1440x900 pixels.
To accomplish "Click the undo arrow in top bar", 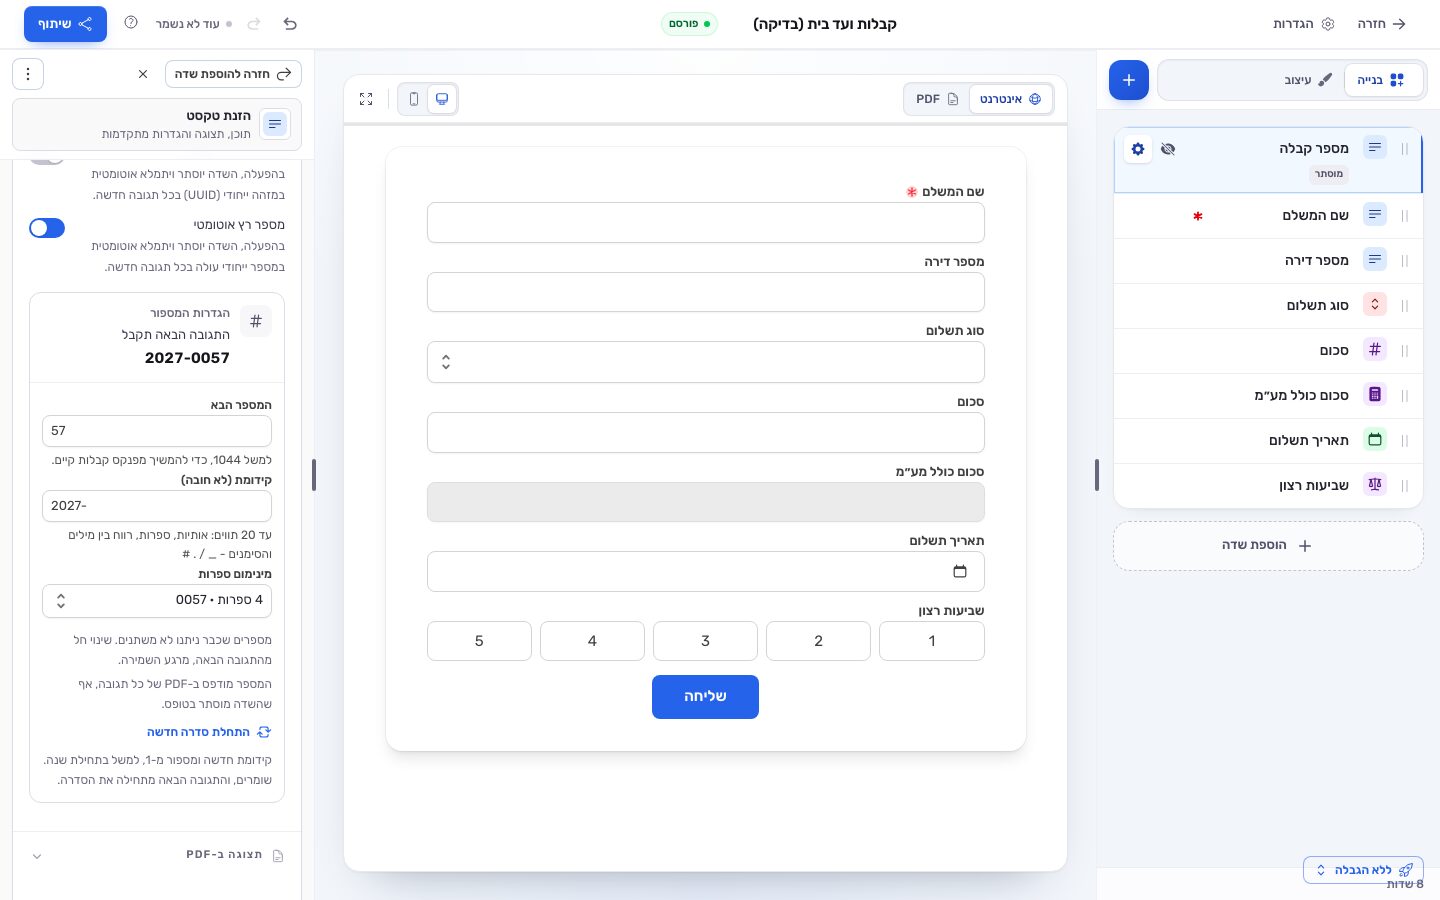I will [x=290, y=24].
